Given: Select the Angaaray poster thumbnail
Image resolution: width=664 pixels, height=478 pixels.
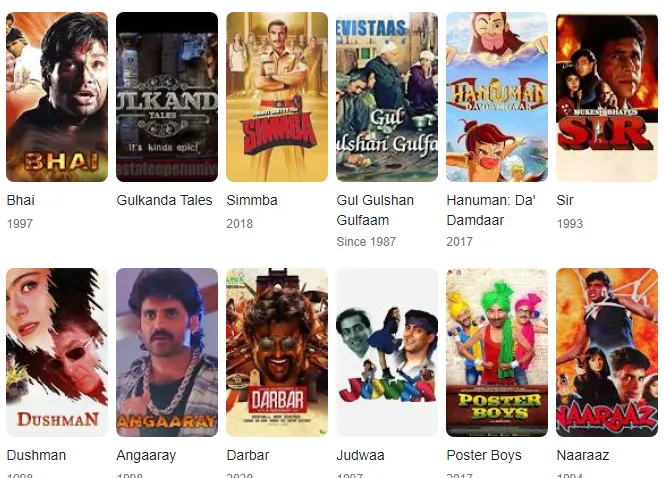Looking at the screenshot, I should click(167, 352).
